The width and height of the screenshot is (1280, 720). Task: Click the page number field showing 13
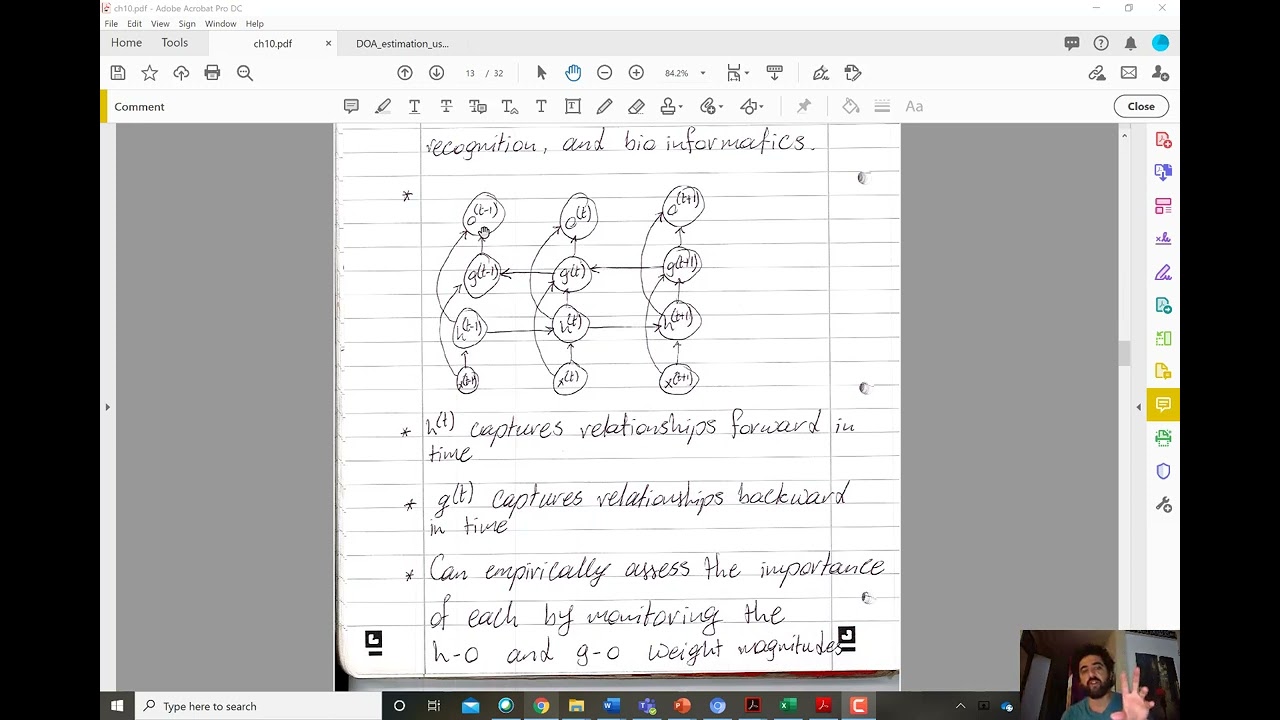470,73
